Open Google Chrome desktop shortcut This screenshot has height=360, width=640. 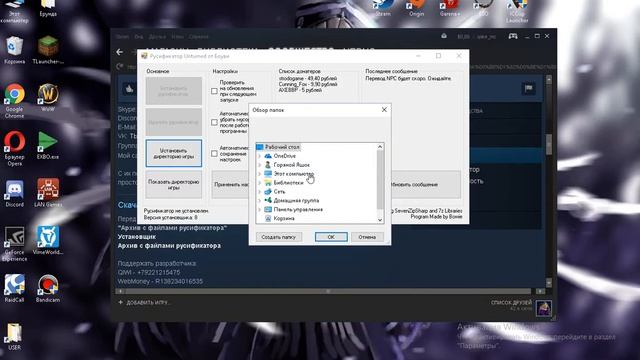tap(15, 101)
